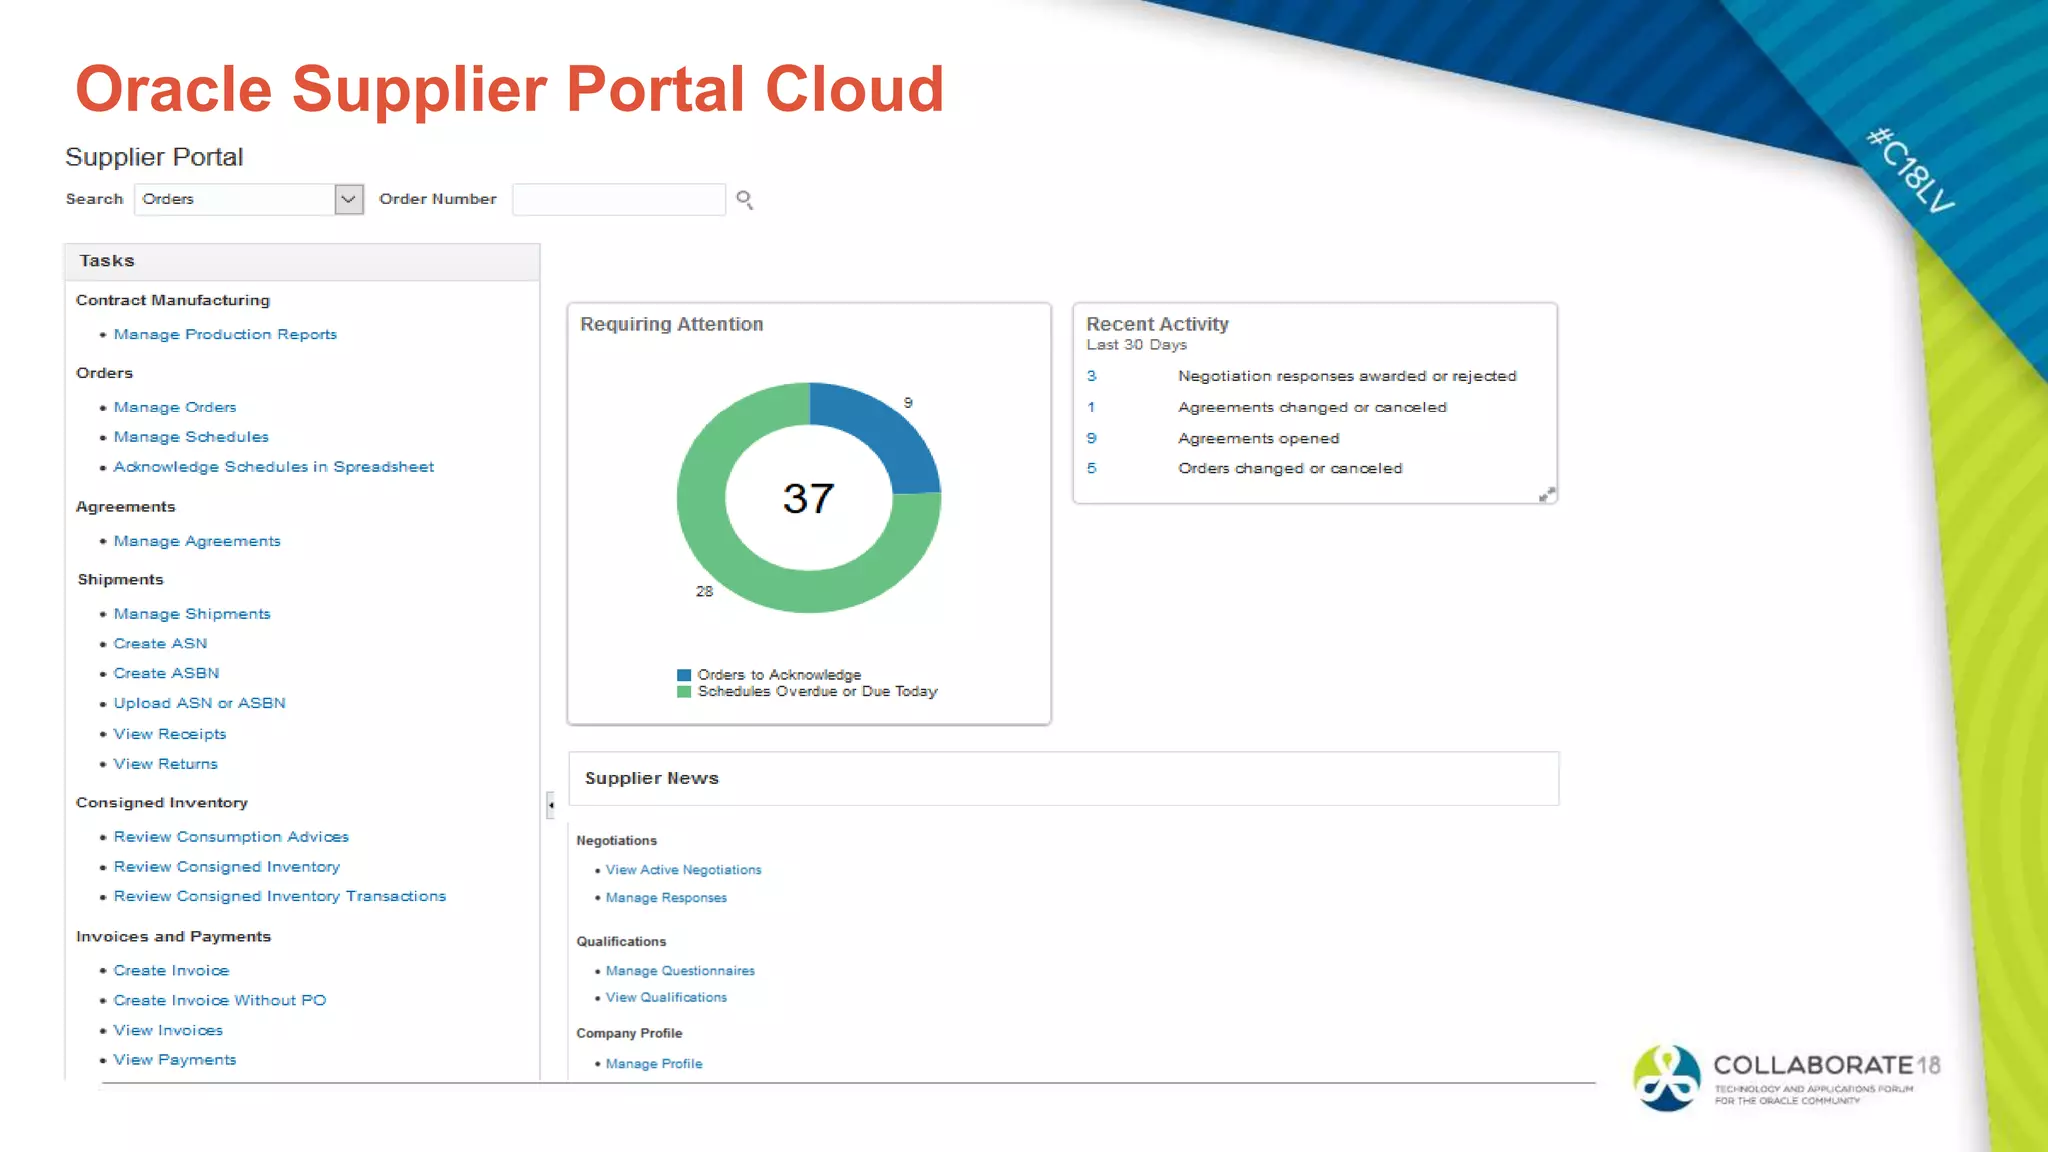The height and width of the screenshot is (1152, 2048).
Task: Go to Manage Schedules
Action: pyautogui.click(x=191, y=437)
